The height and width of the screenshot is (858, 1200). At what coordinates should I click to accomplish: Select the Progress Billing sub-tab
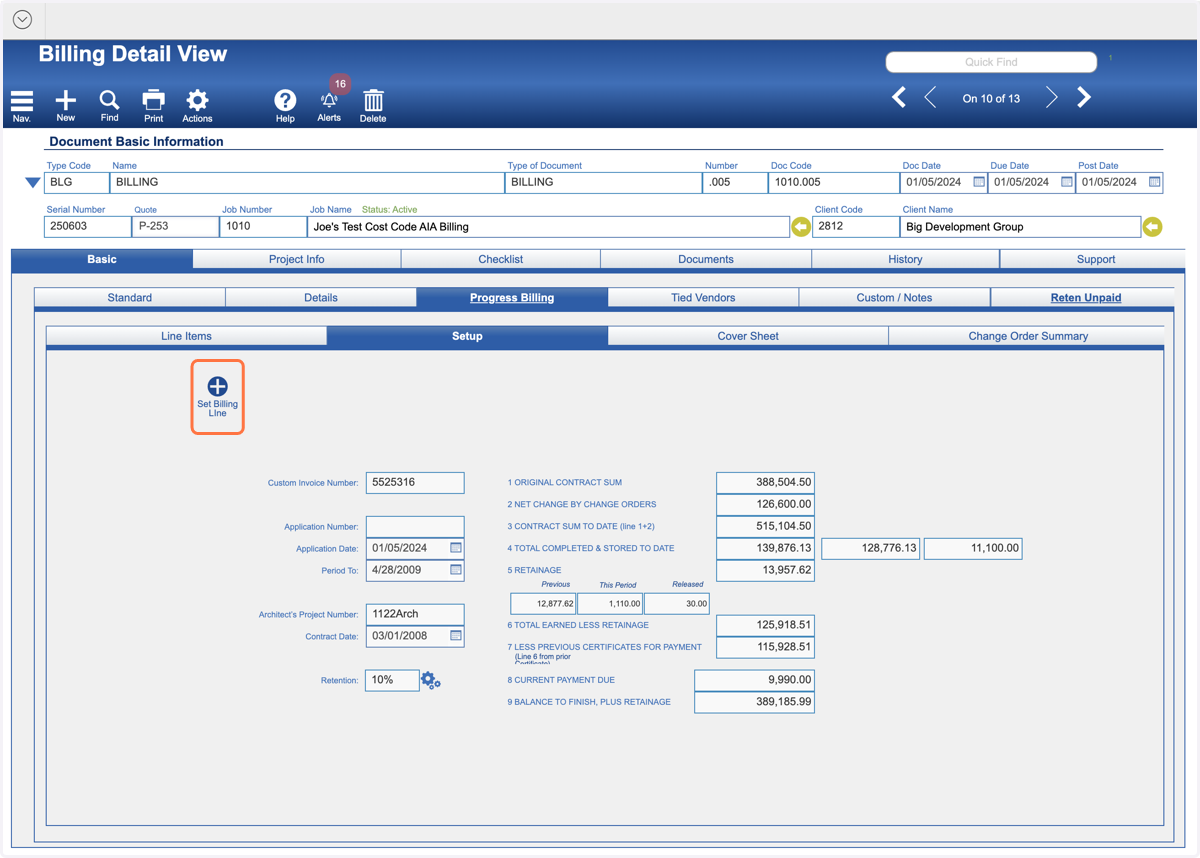click(x=512, y=297)
